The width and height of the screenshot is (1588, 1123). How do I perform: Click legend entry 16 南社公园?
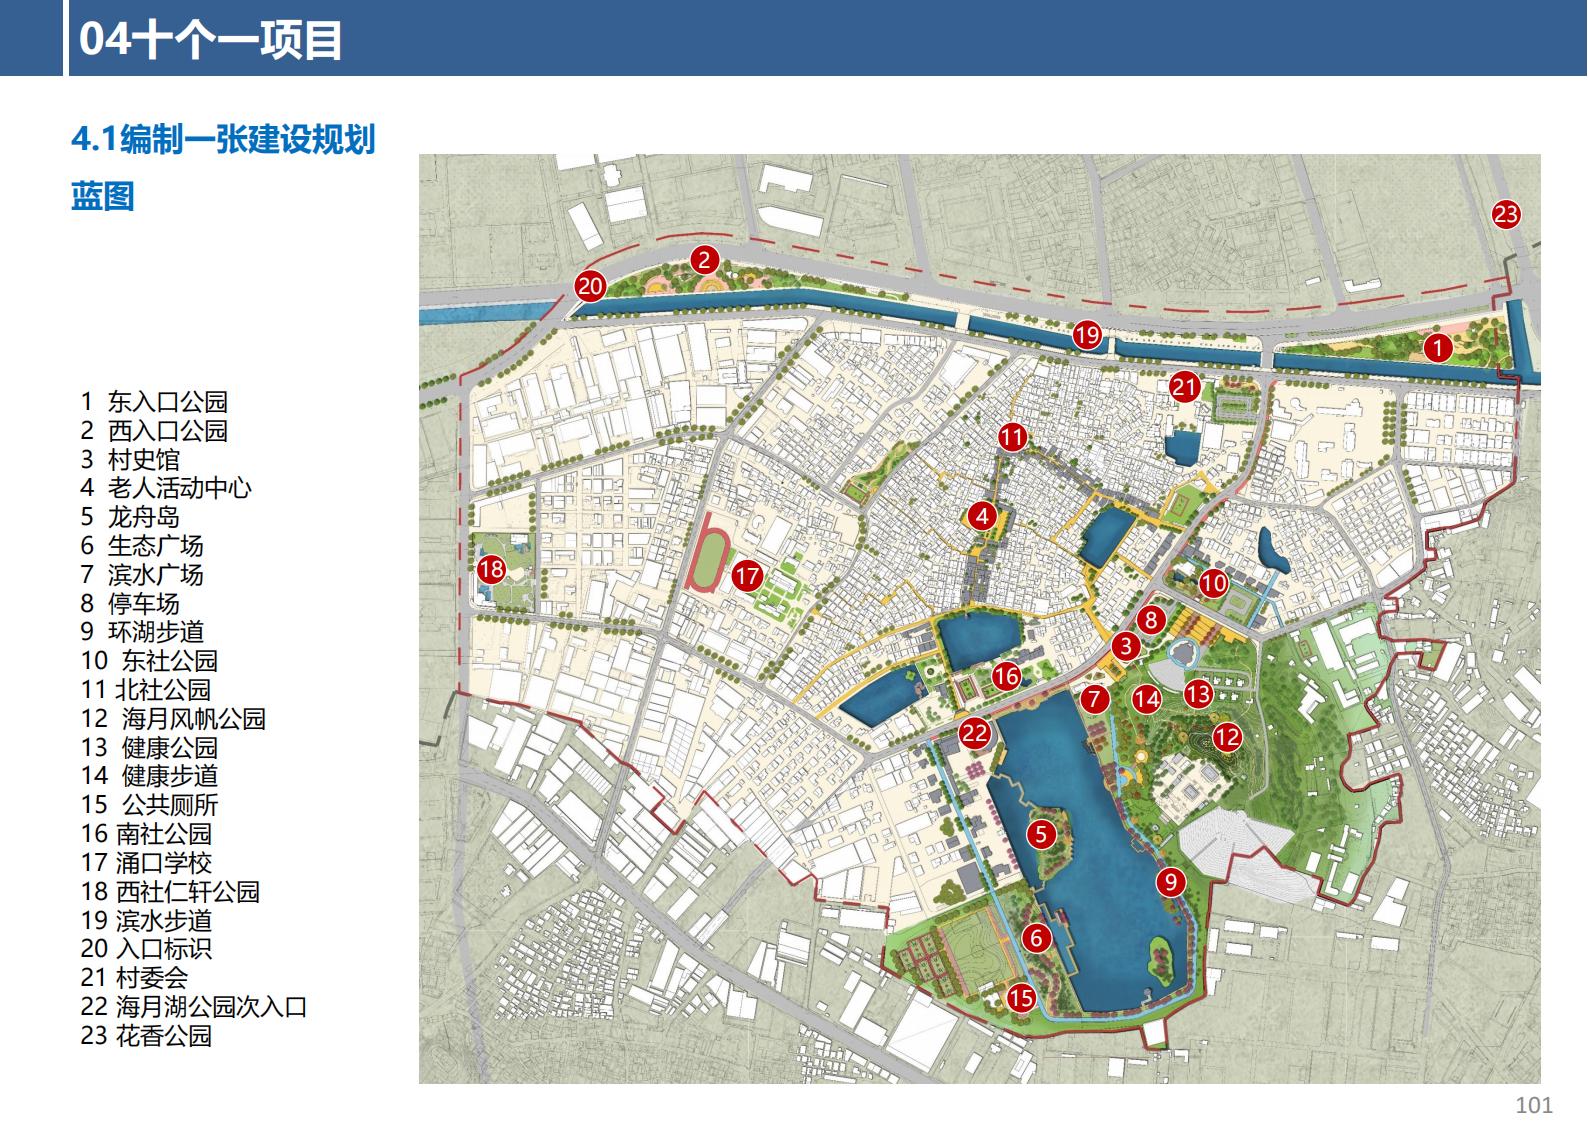pyautogui.click(x=146, y=834)
